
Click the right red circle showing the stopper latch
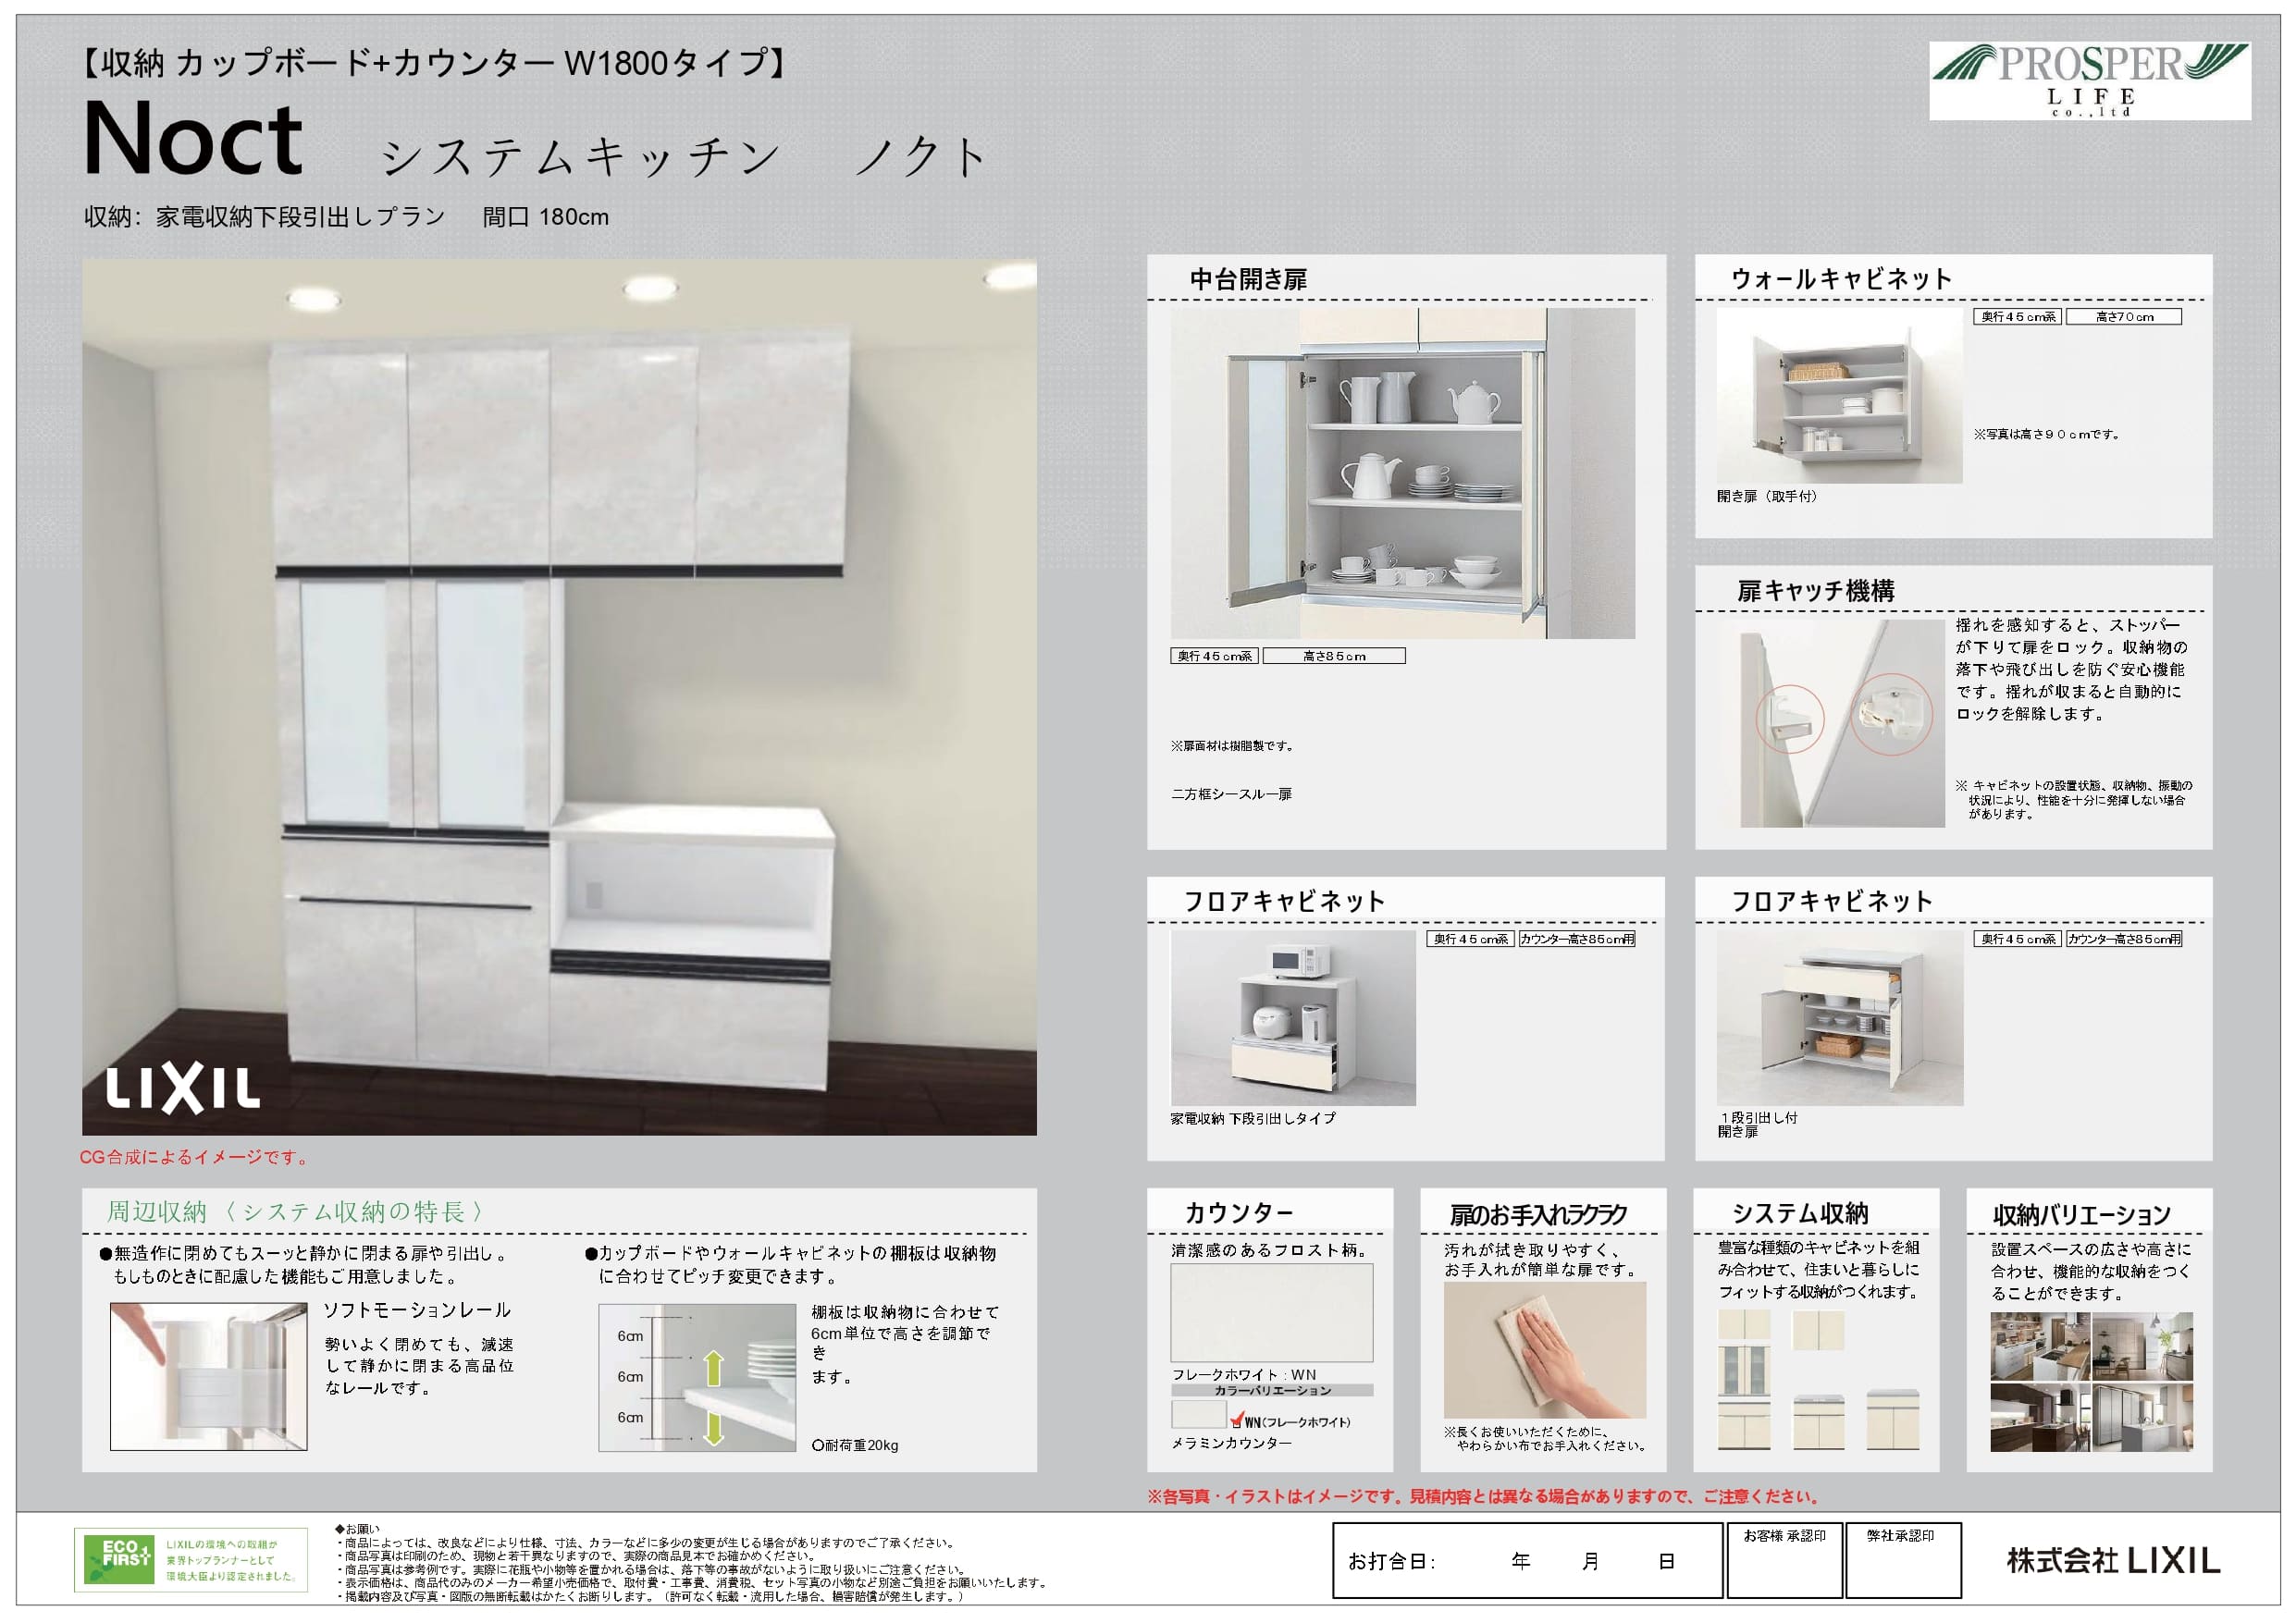(1891, 713)
